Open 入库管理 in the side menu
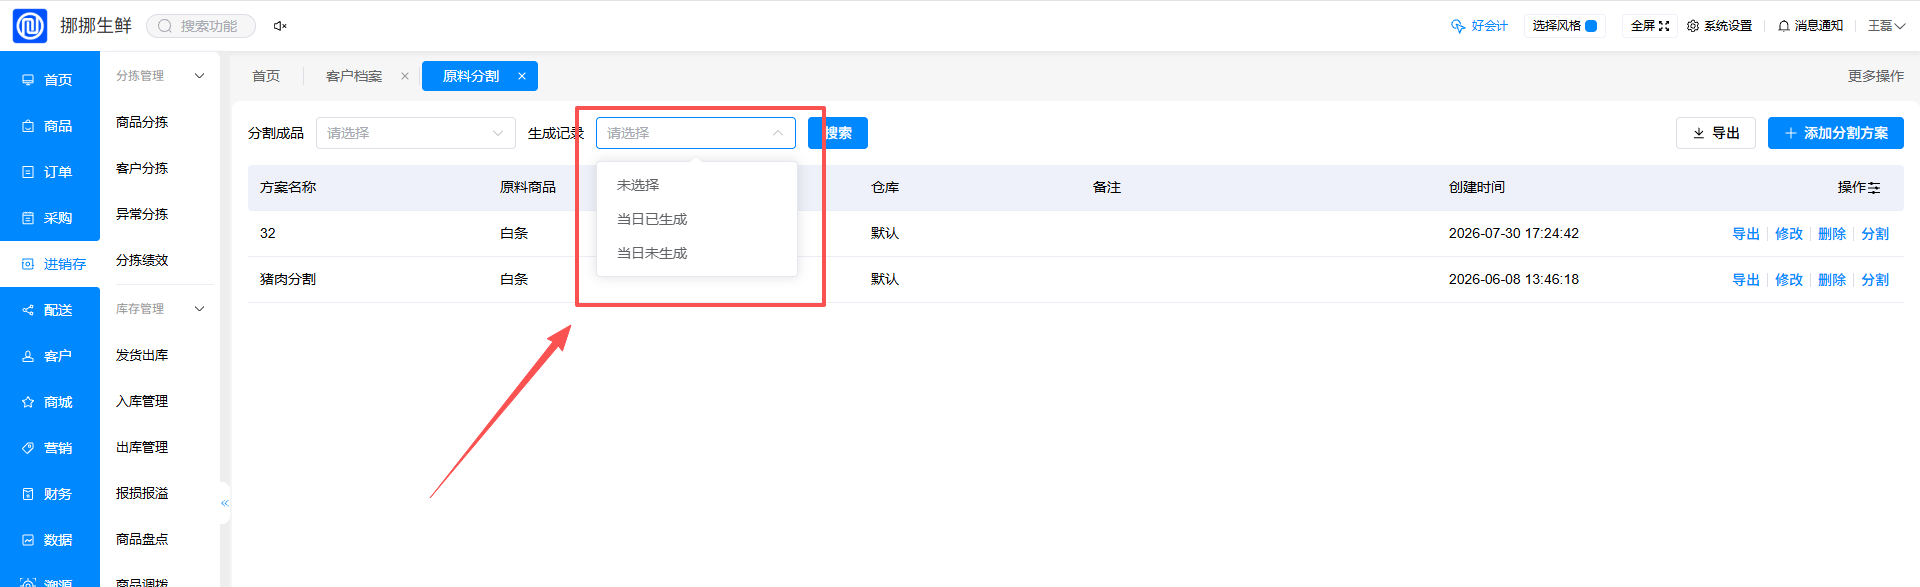1920x587 pixels. coord(142,401)
